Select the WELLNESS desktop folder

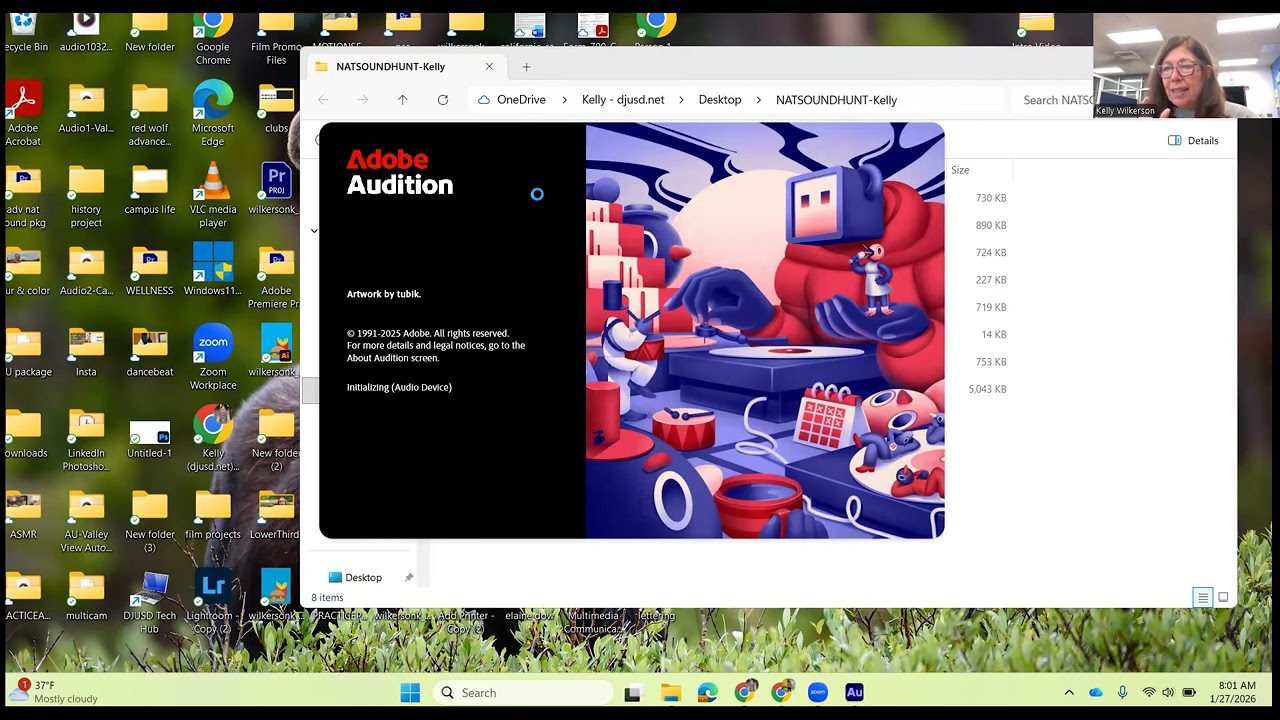click(150, 270)
